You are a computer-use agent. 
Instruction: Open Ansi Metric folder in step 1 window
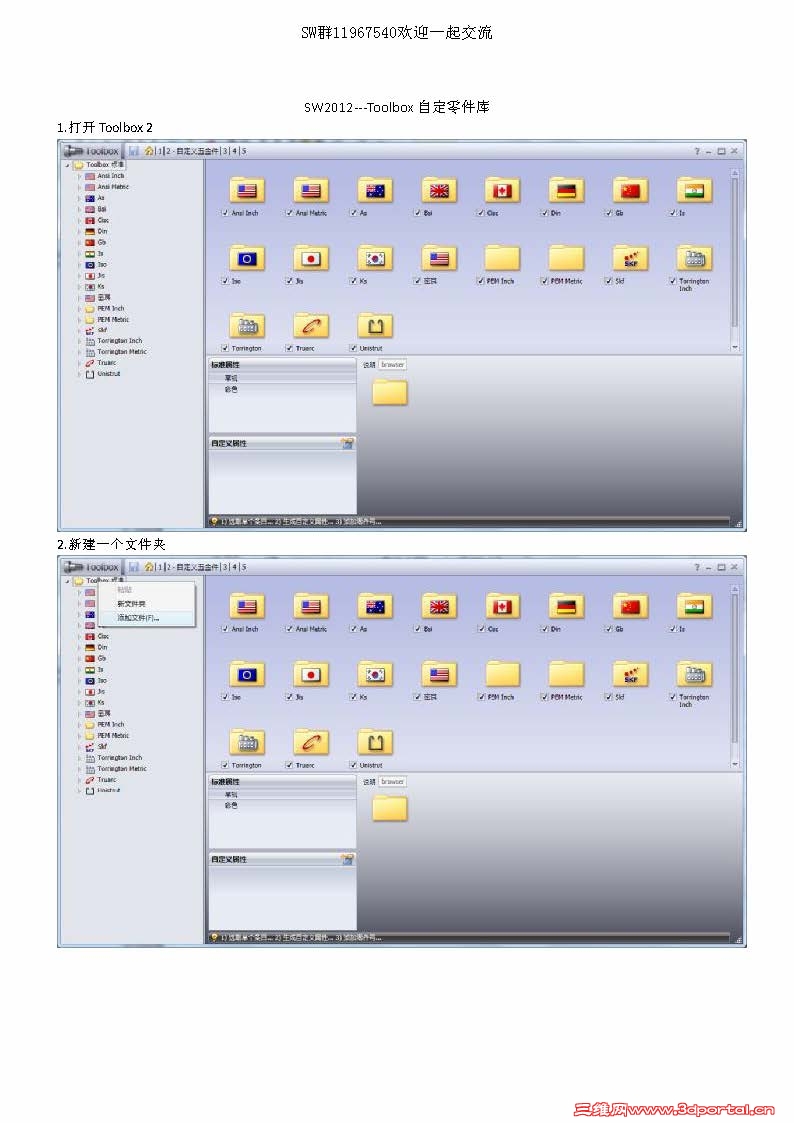tap(311, 191)
